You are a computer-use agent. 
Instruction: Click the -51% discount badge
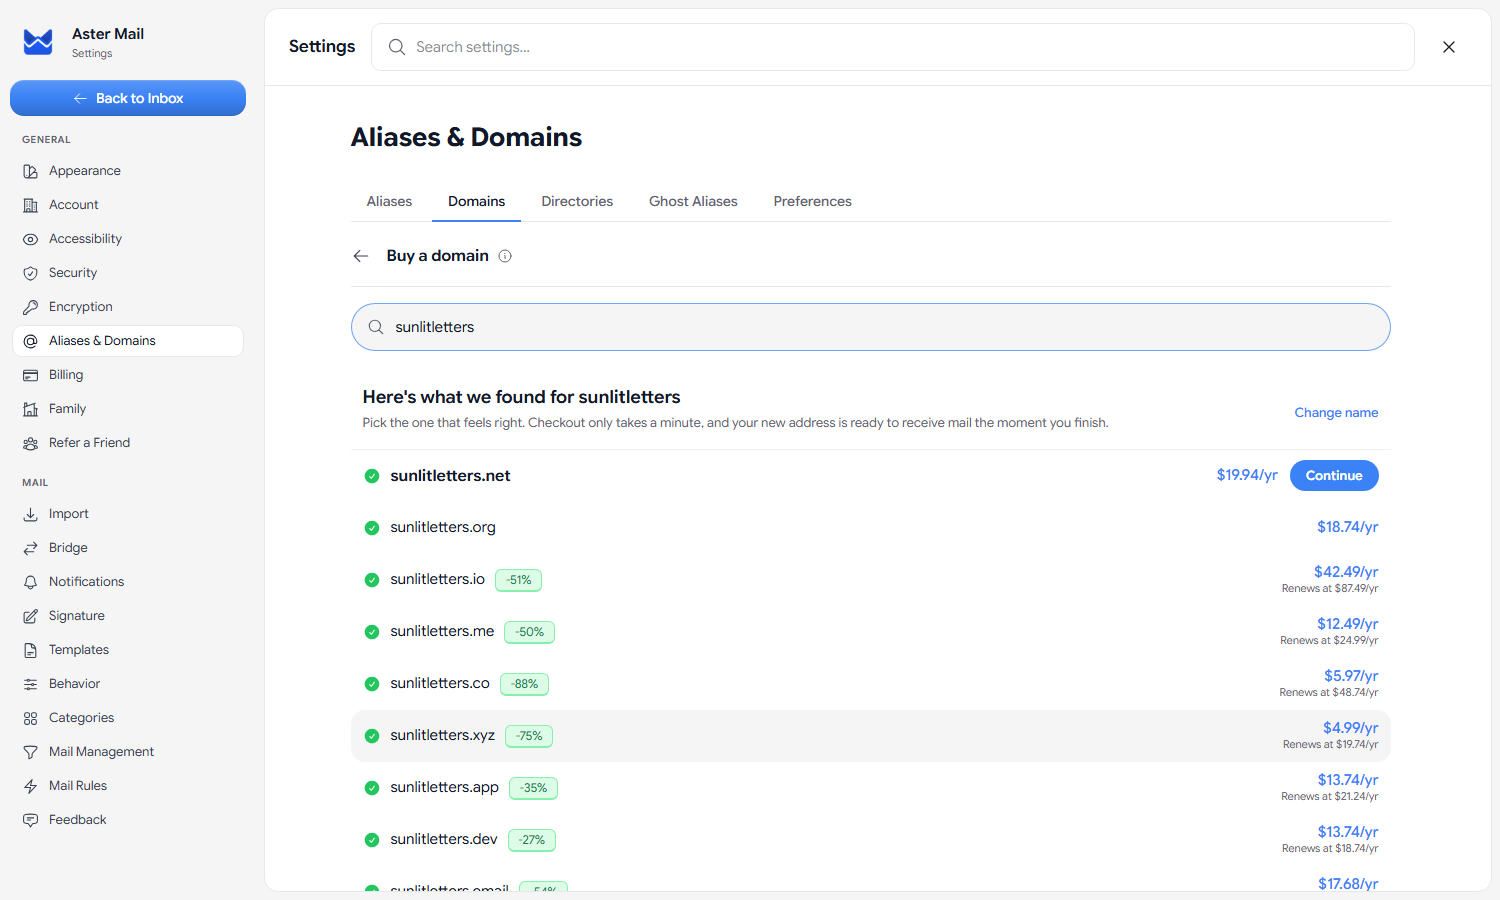[x=519, y=580]
